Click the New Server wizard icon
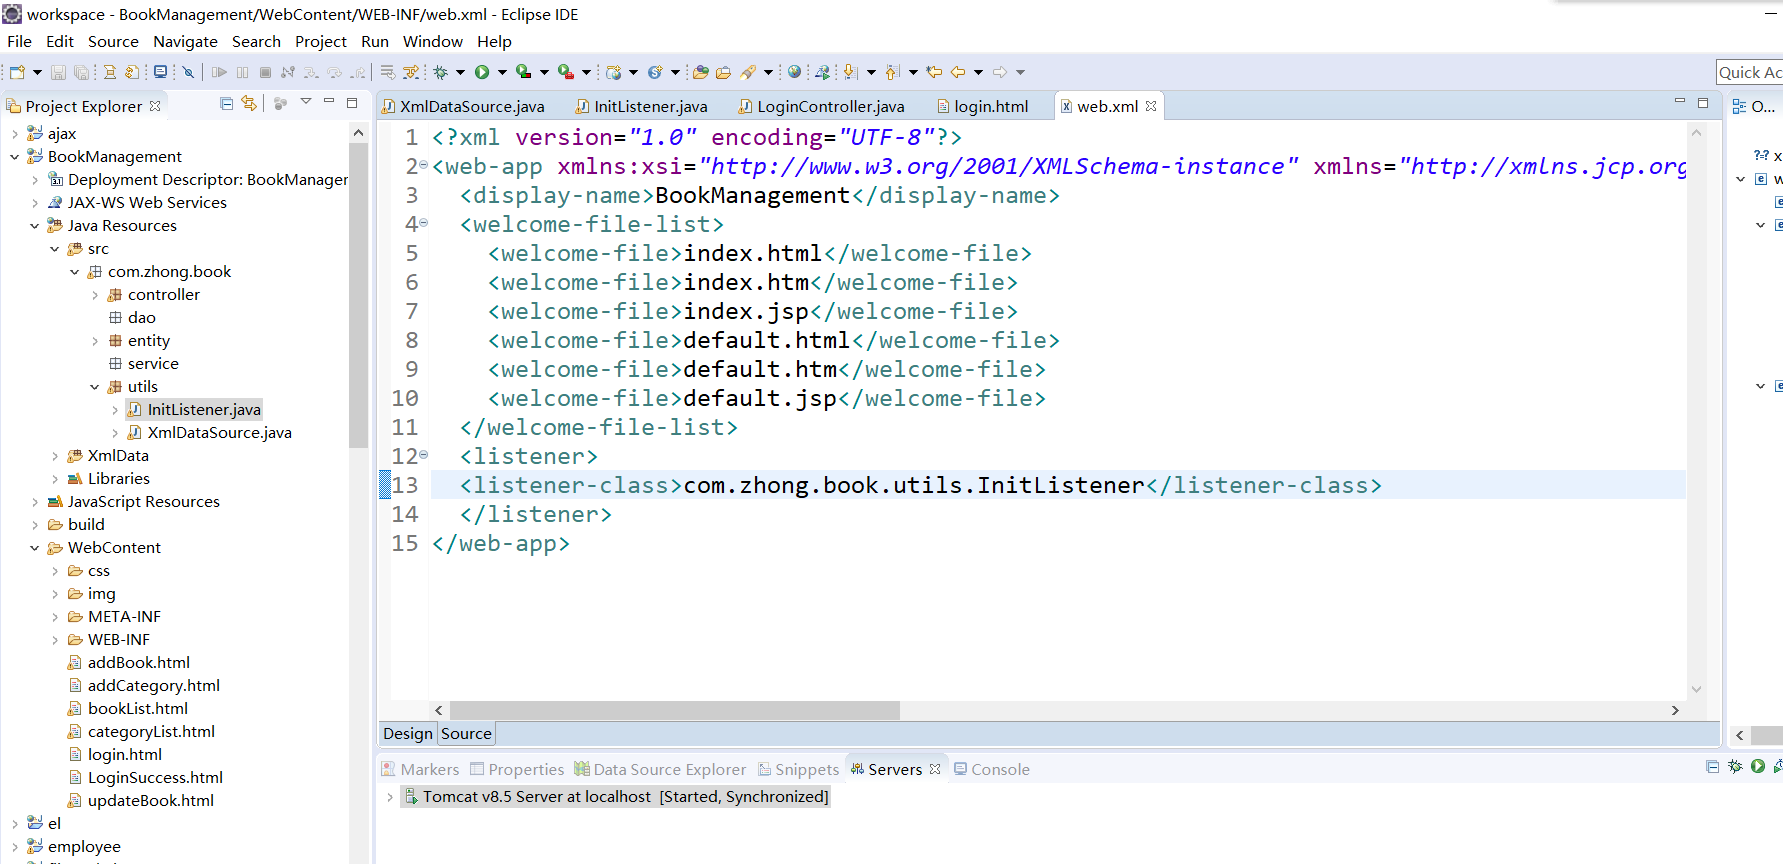This screenshot has width=1783, height=864. tap(614, 72)
